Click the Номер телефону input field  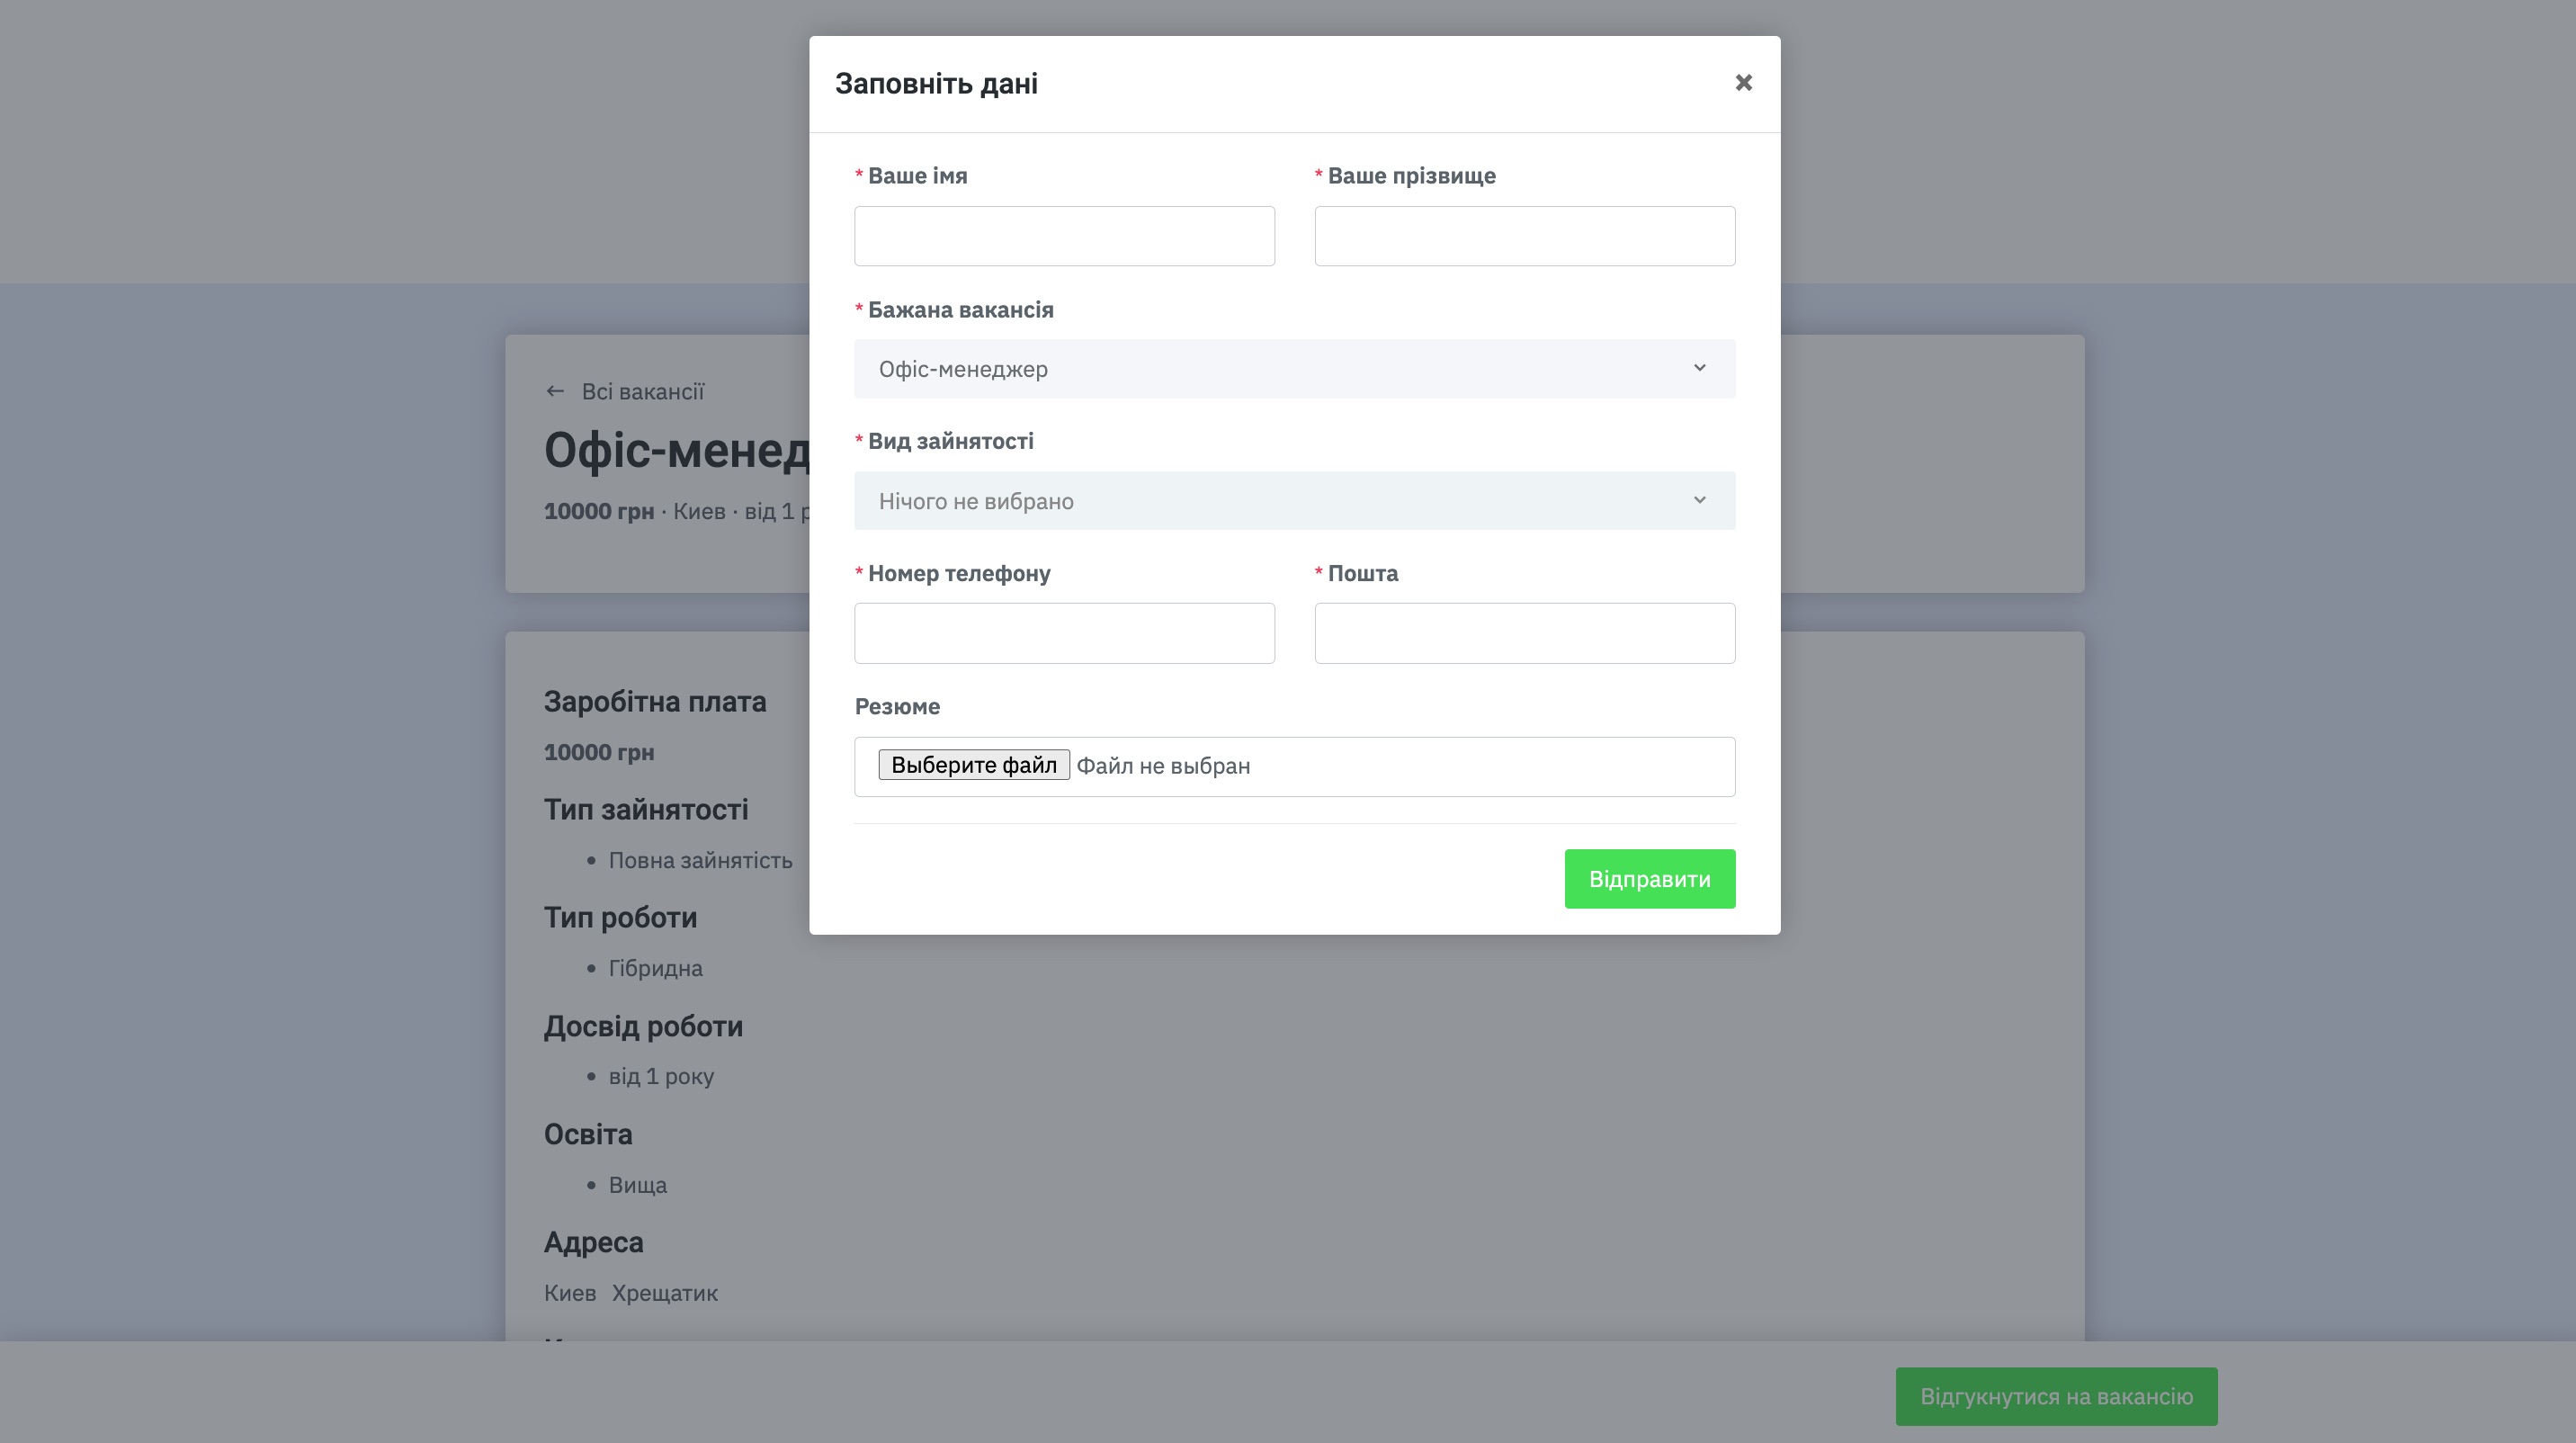tap(1064, 633)
